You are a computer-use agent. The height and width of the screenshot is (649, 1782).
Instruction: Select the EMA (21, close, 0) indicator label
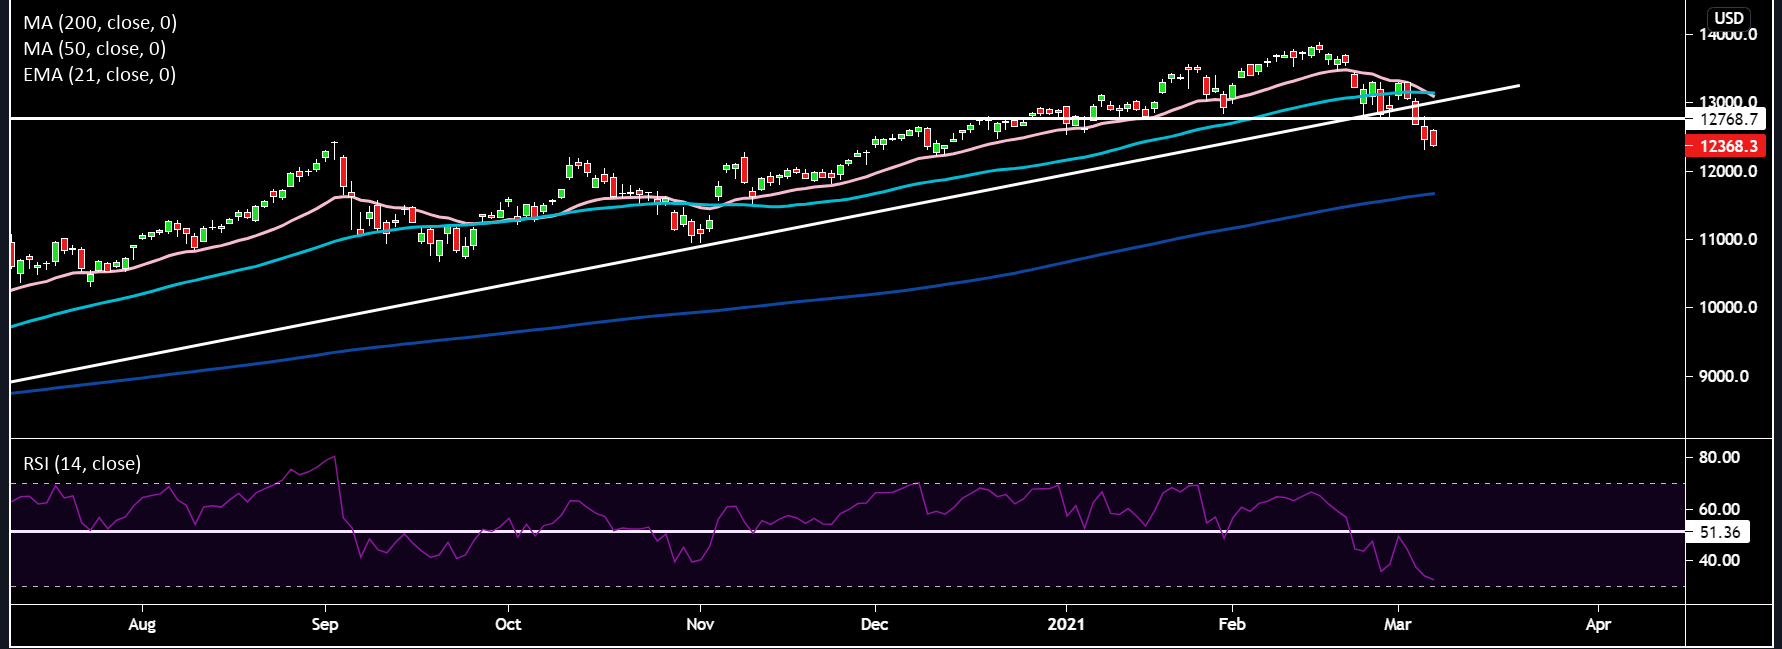point(100,74)
